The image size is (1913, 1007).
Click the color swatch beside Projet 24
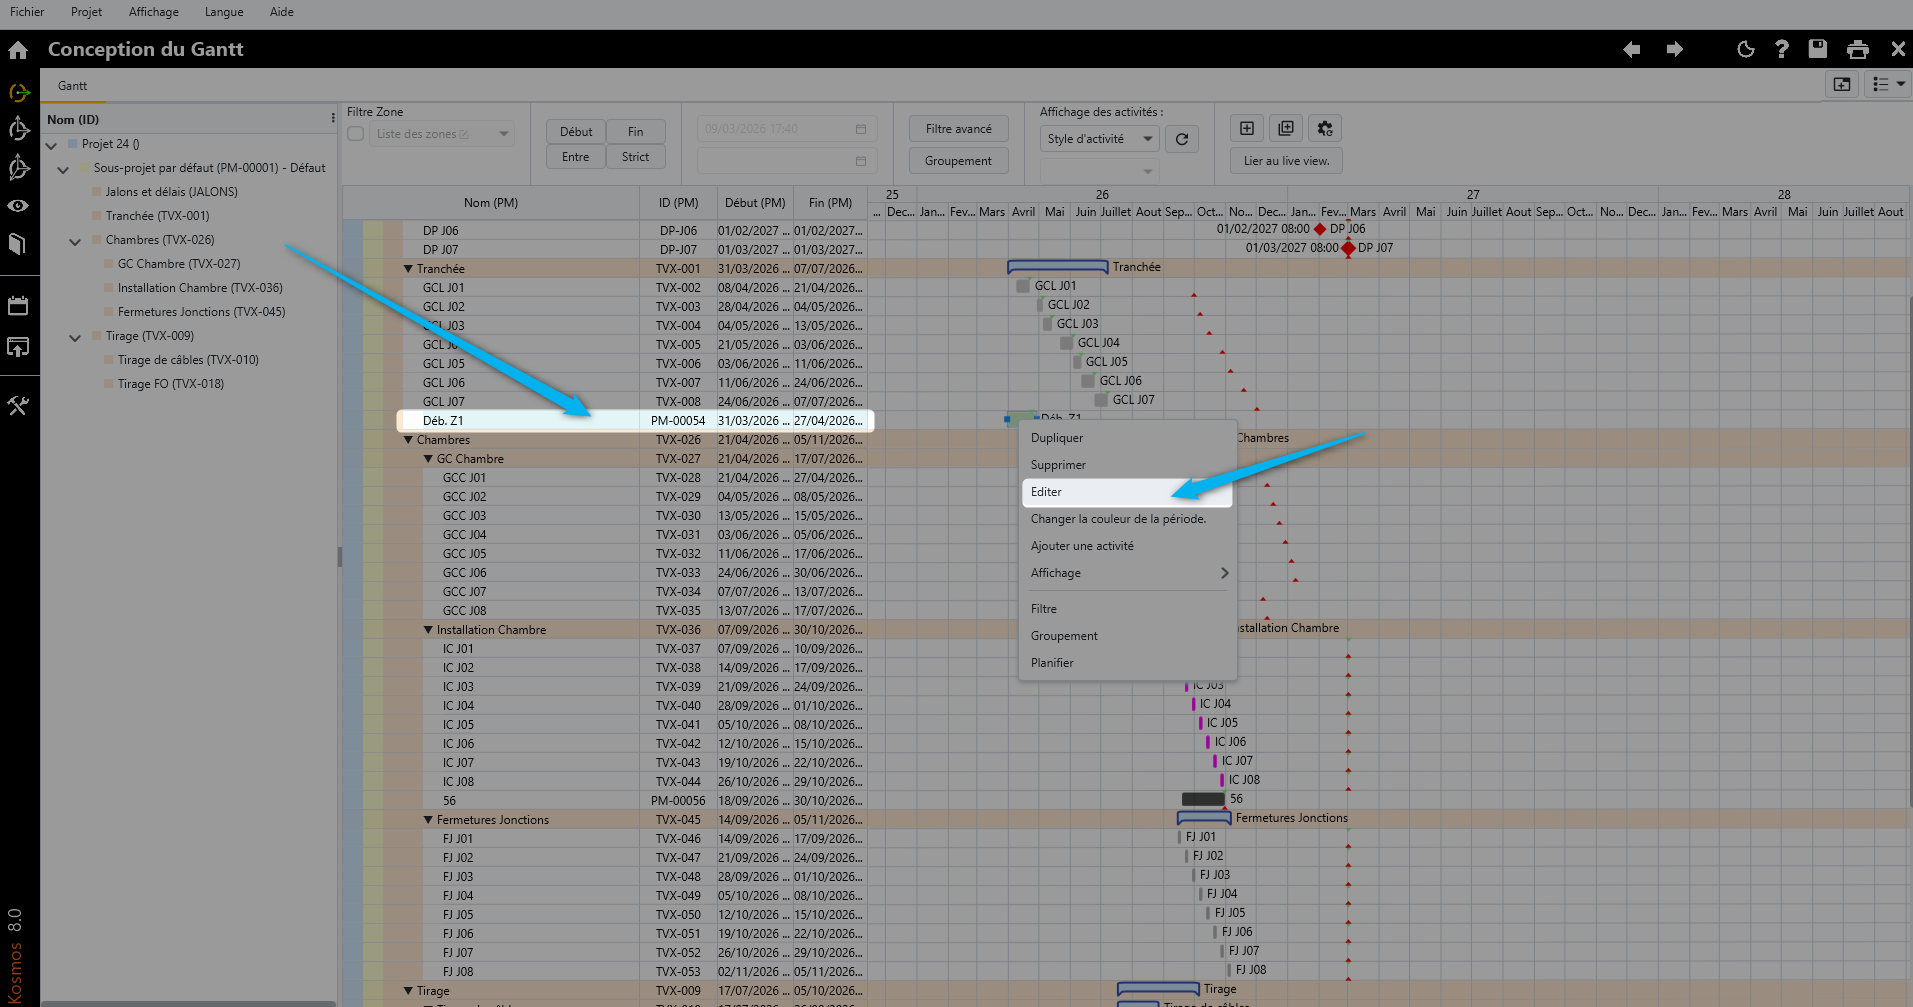[72, 144]
